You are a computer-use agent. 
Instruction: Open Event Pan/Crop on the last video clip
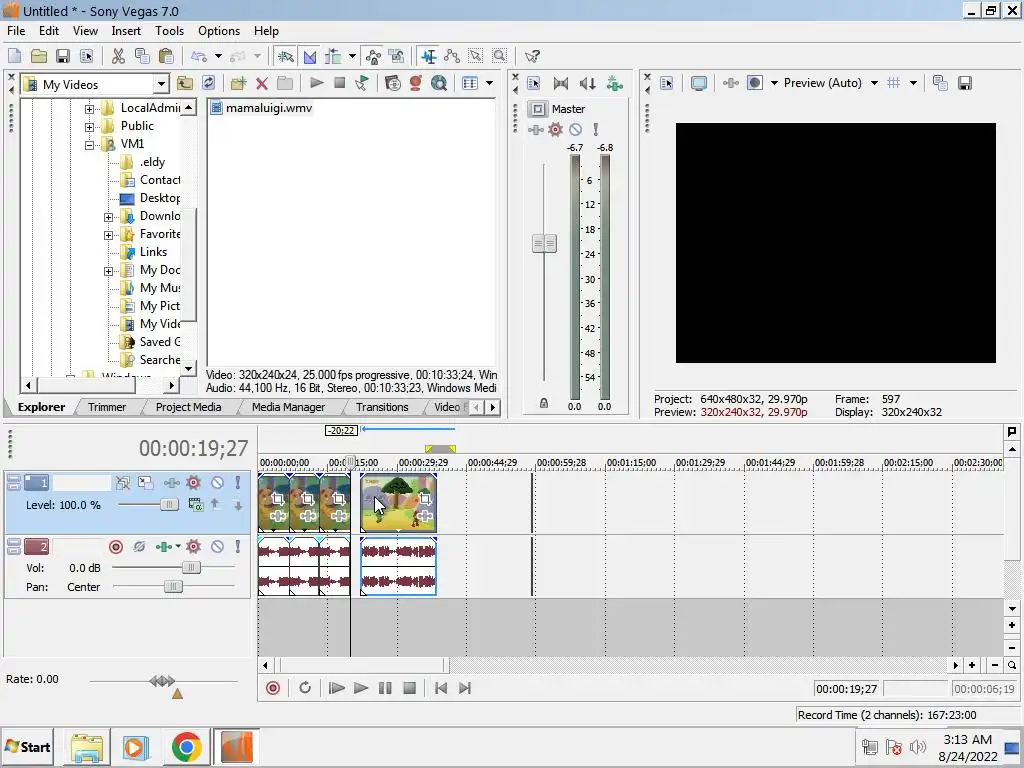(425, 499)
